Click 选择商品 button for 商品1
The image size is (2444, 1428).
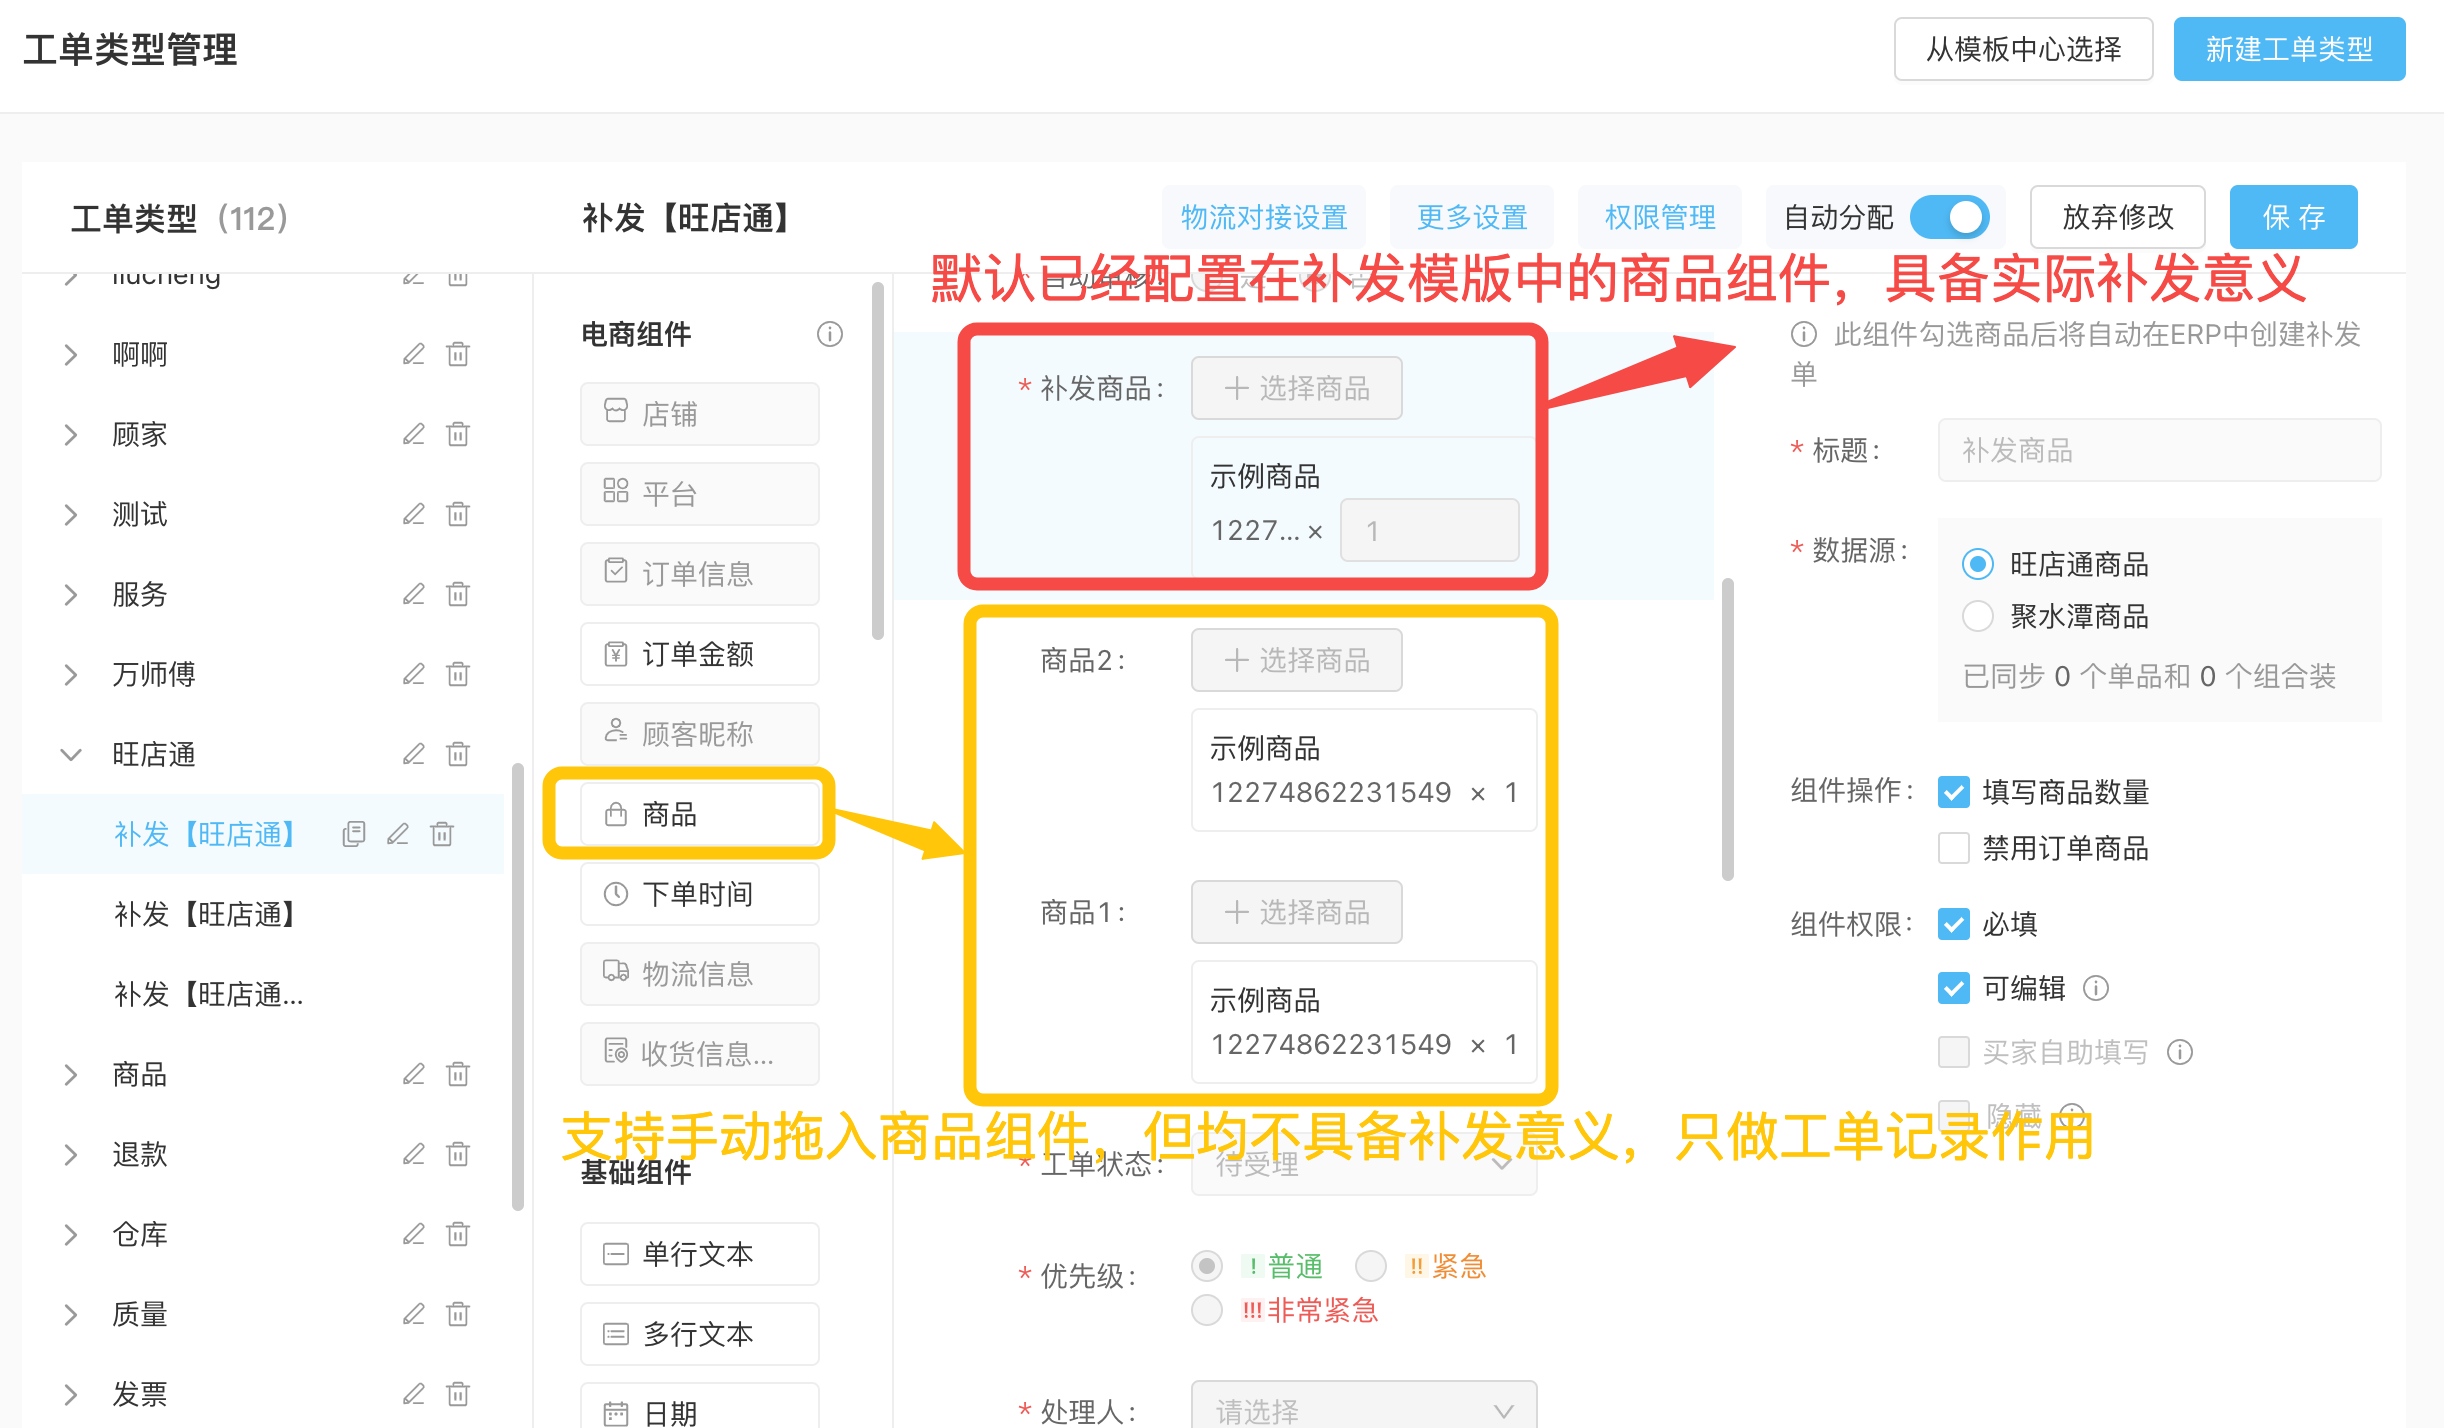1297,912
